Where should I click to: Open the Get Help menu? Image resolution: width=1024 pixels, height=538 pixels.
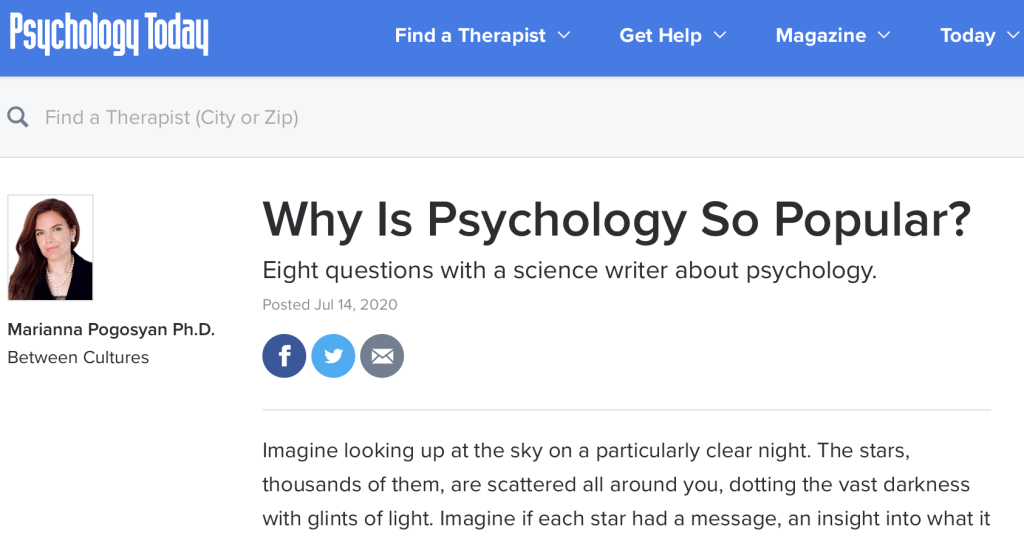(660, 36)
